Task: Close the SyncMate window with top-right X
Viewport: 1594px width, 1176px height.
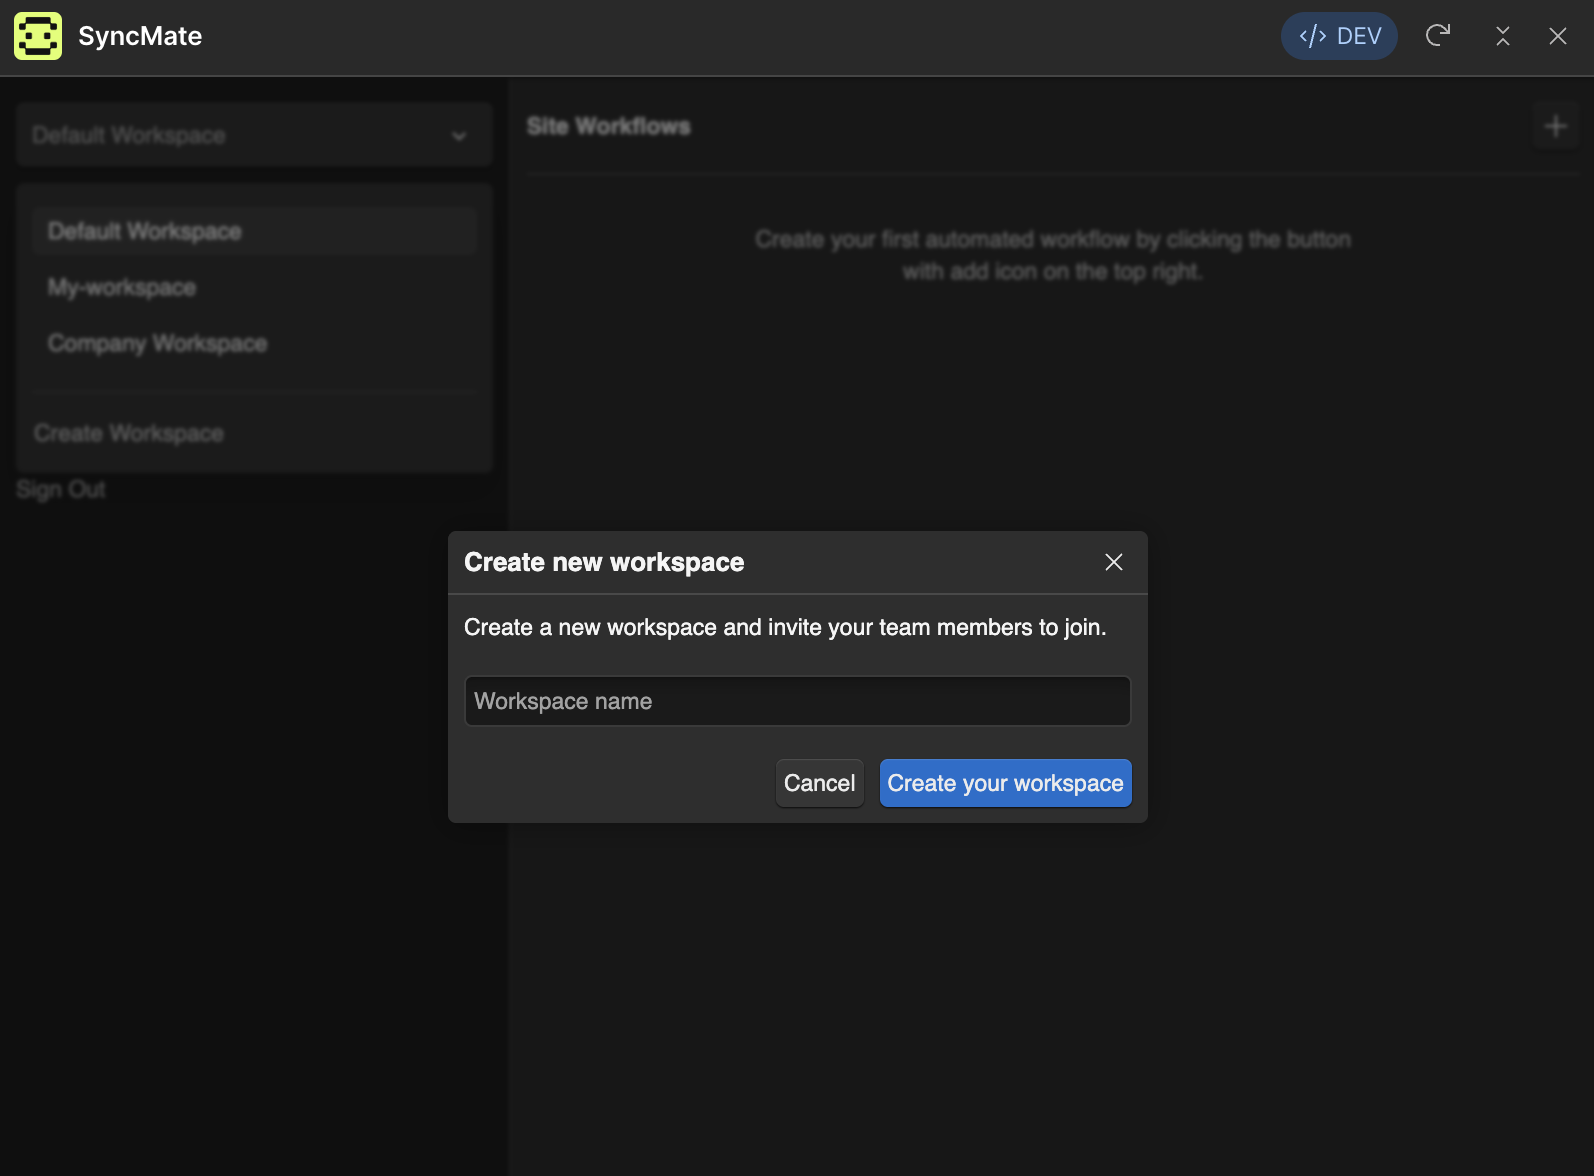Action: pos(1557,36)
